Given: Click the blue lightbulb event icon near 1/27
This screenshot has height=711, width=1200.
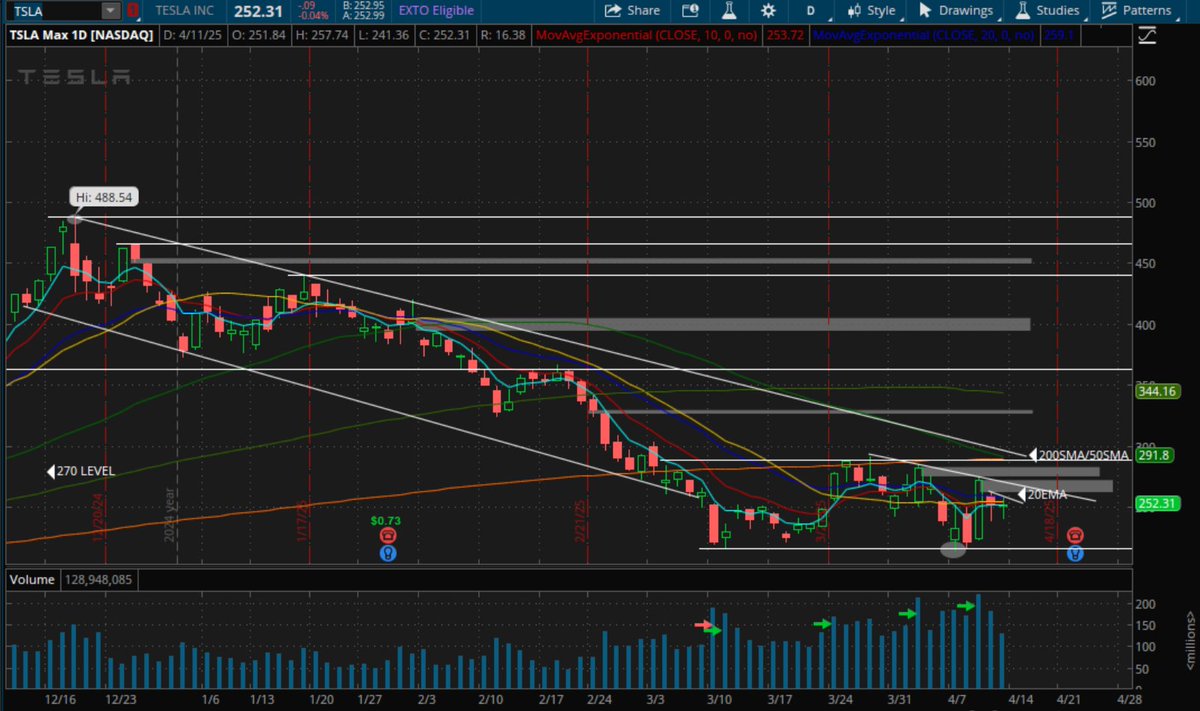Looking at the screenshot, I should [x=387, y=553].
